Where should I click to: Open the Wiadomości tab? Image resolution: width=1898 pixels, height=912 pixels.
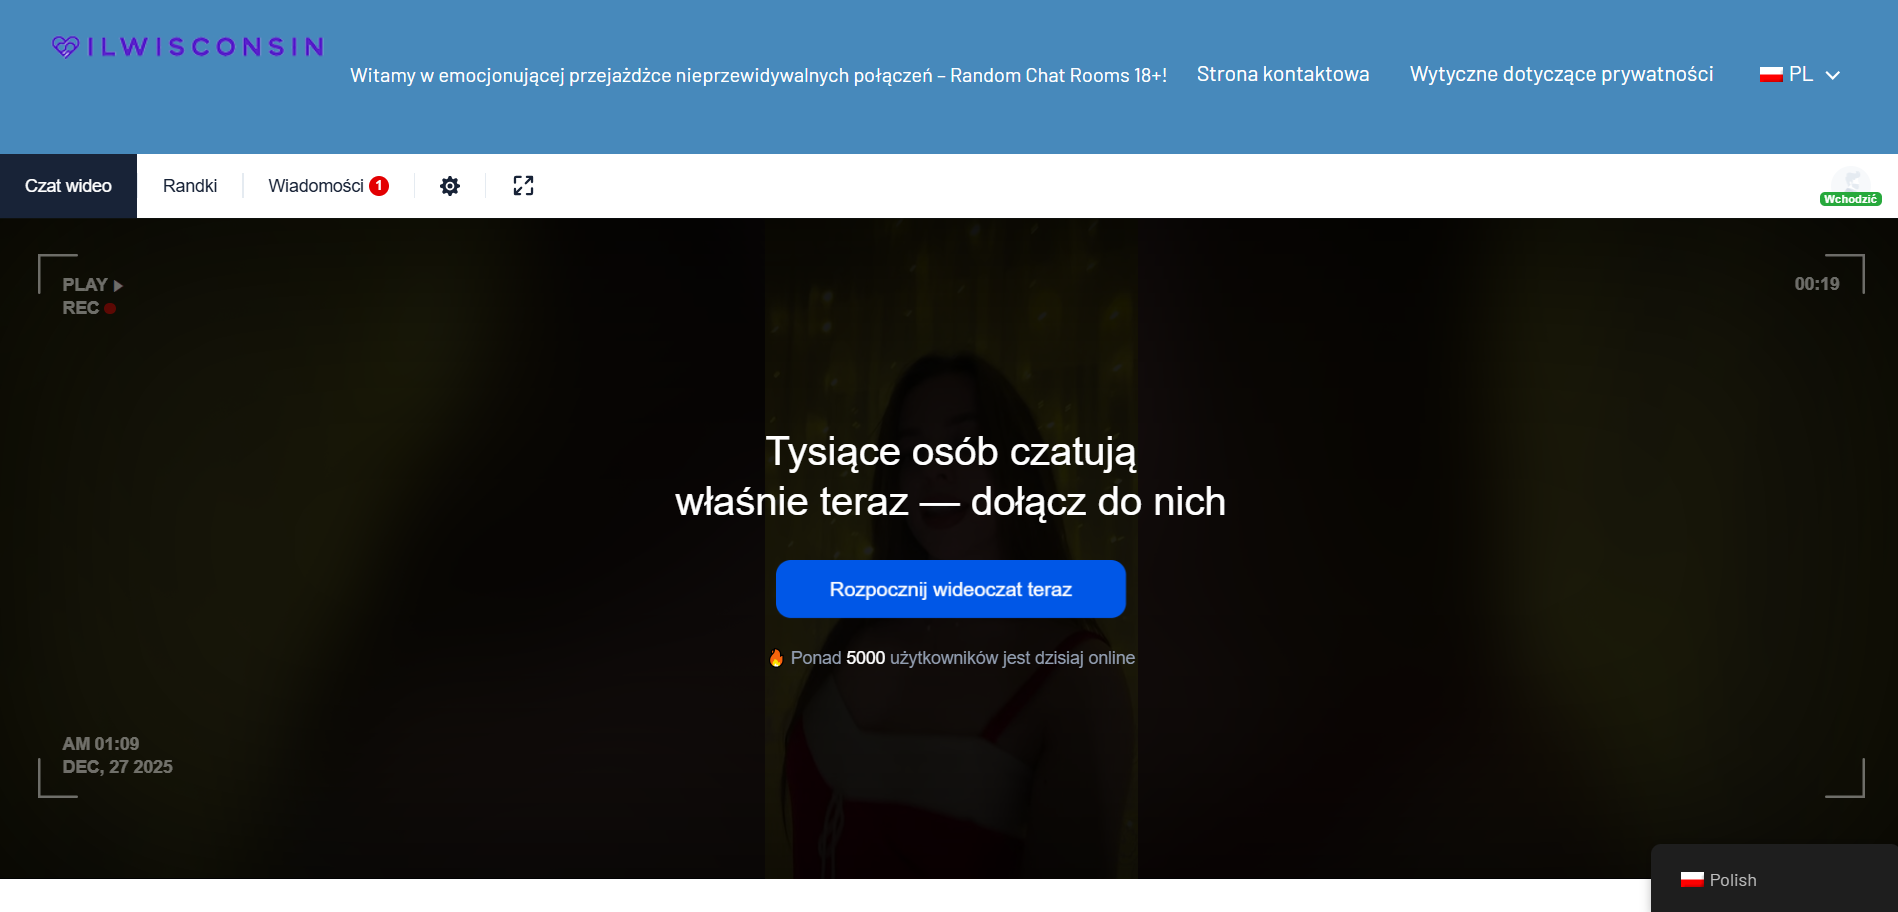click(x=328, y=186)
